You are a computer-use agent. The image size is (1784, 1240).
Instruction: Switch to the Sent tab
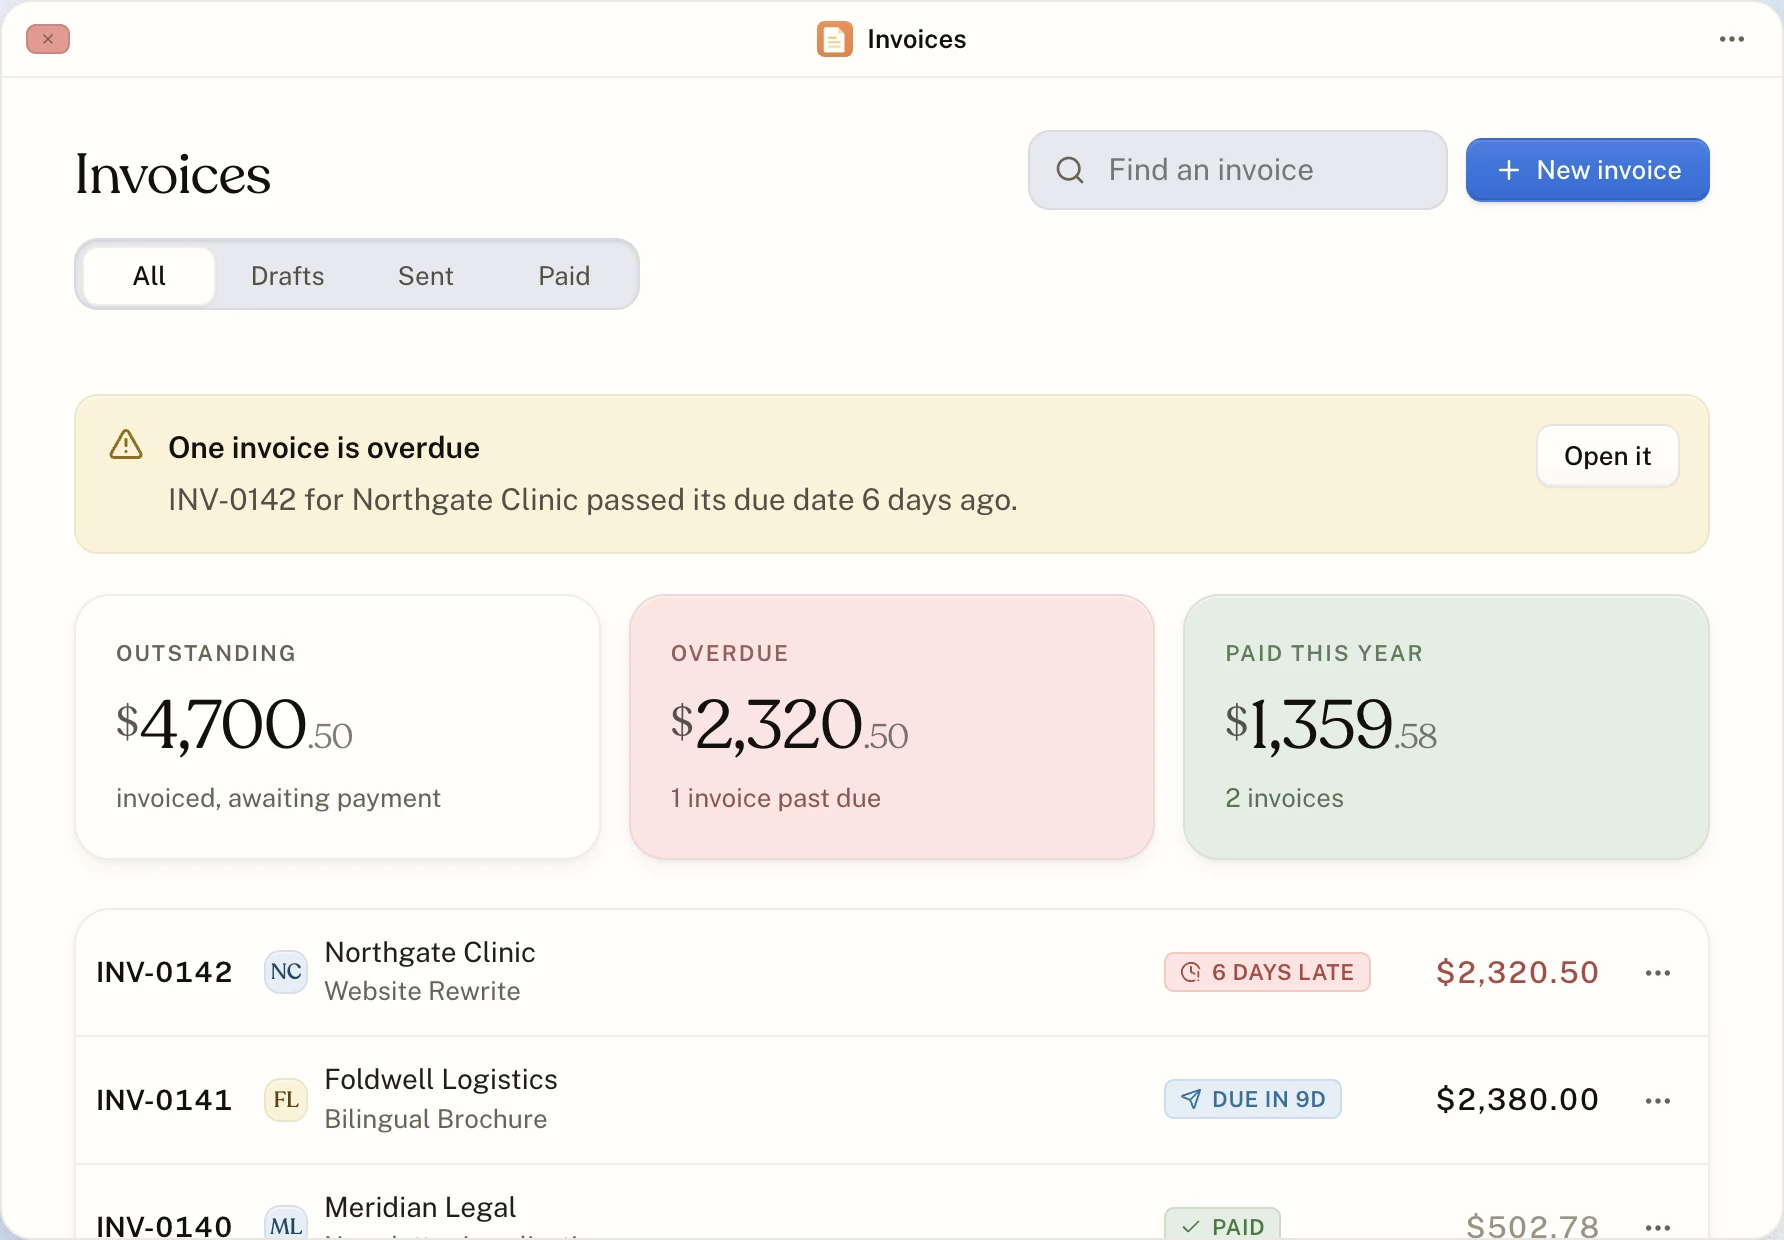click(426, 276)
